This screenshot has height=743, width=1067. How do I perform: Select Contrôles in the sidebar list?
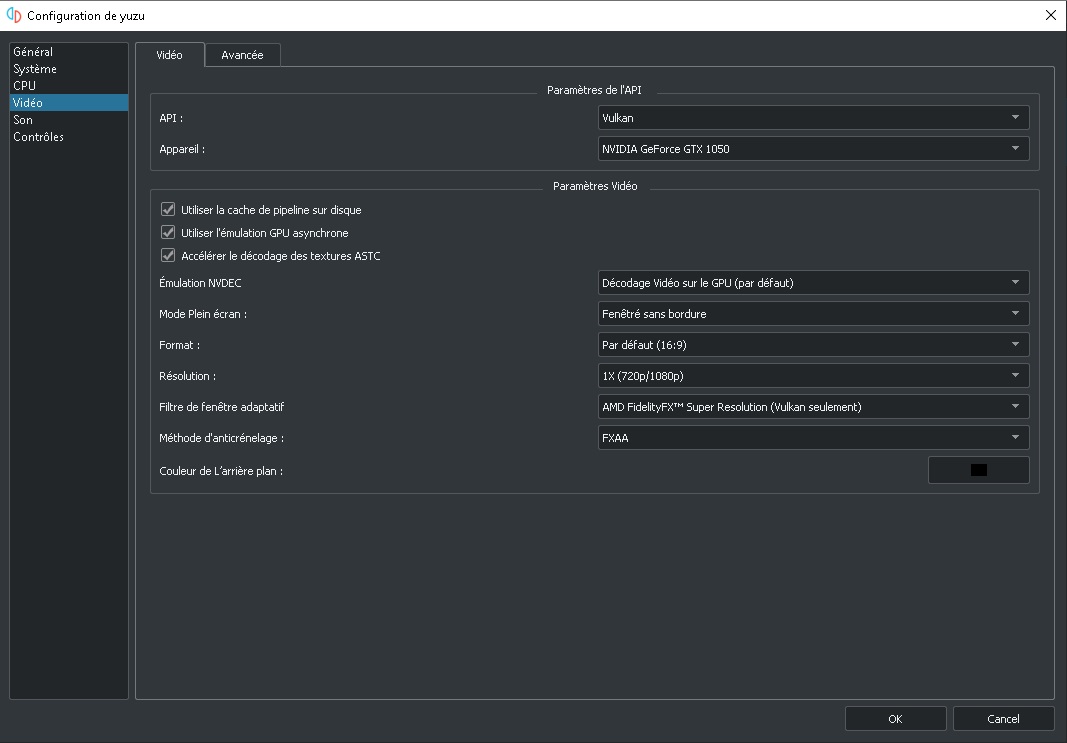(39, 137)
